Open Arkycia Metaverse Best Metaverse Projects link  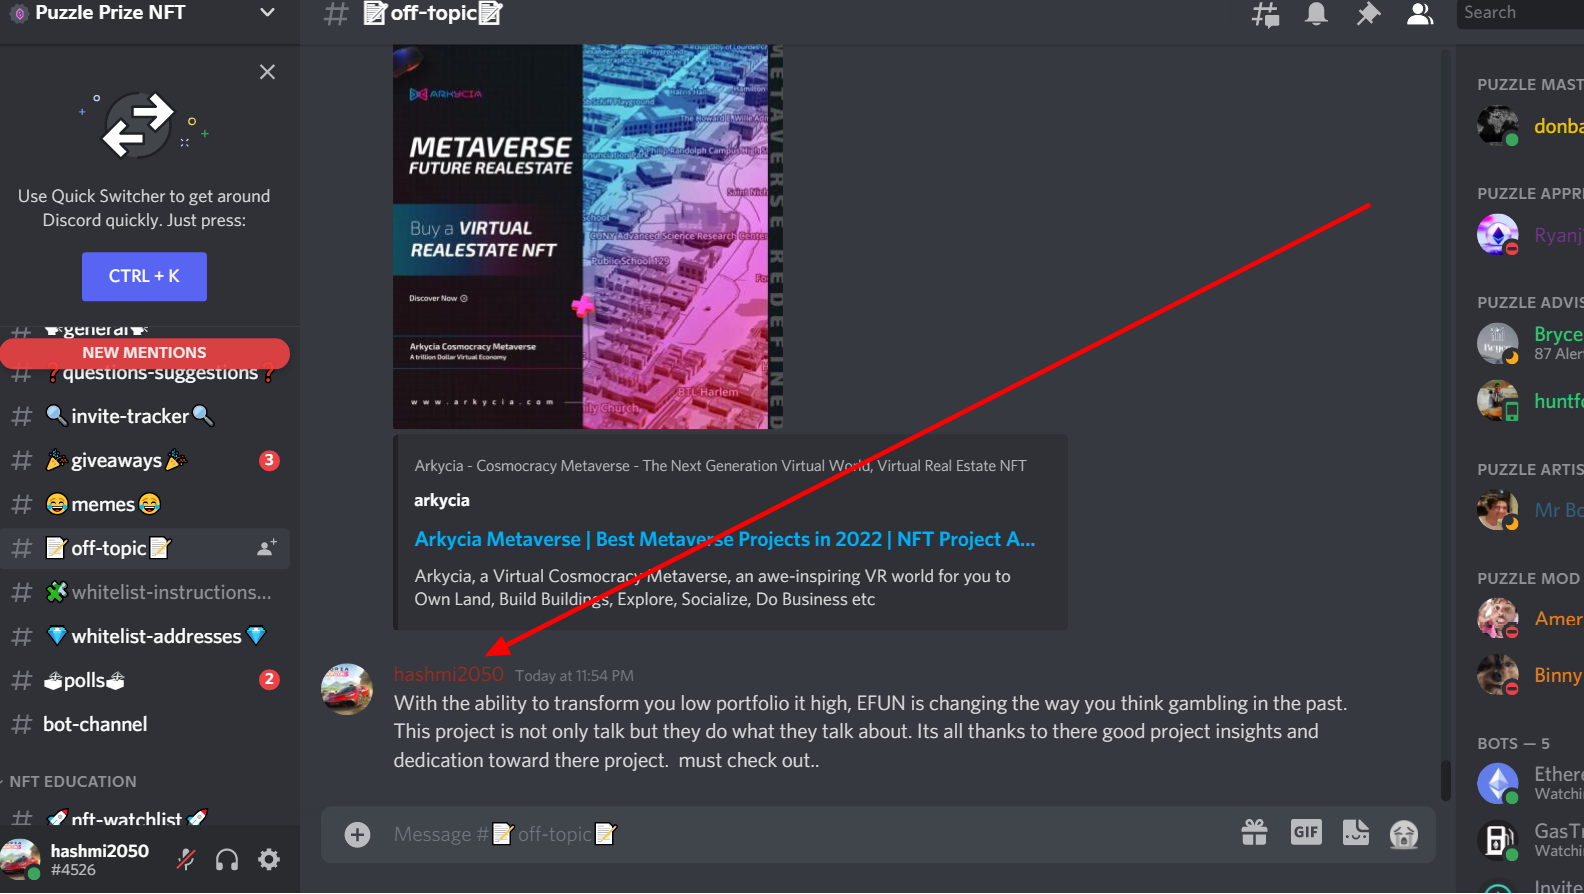(724, 539)
